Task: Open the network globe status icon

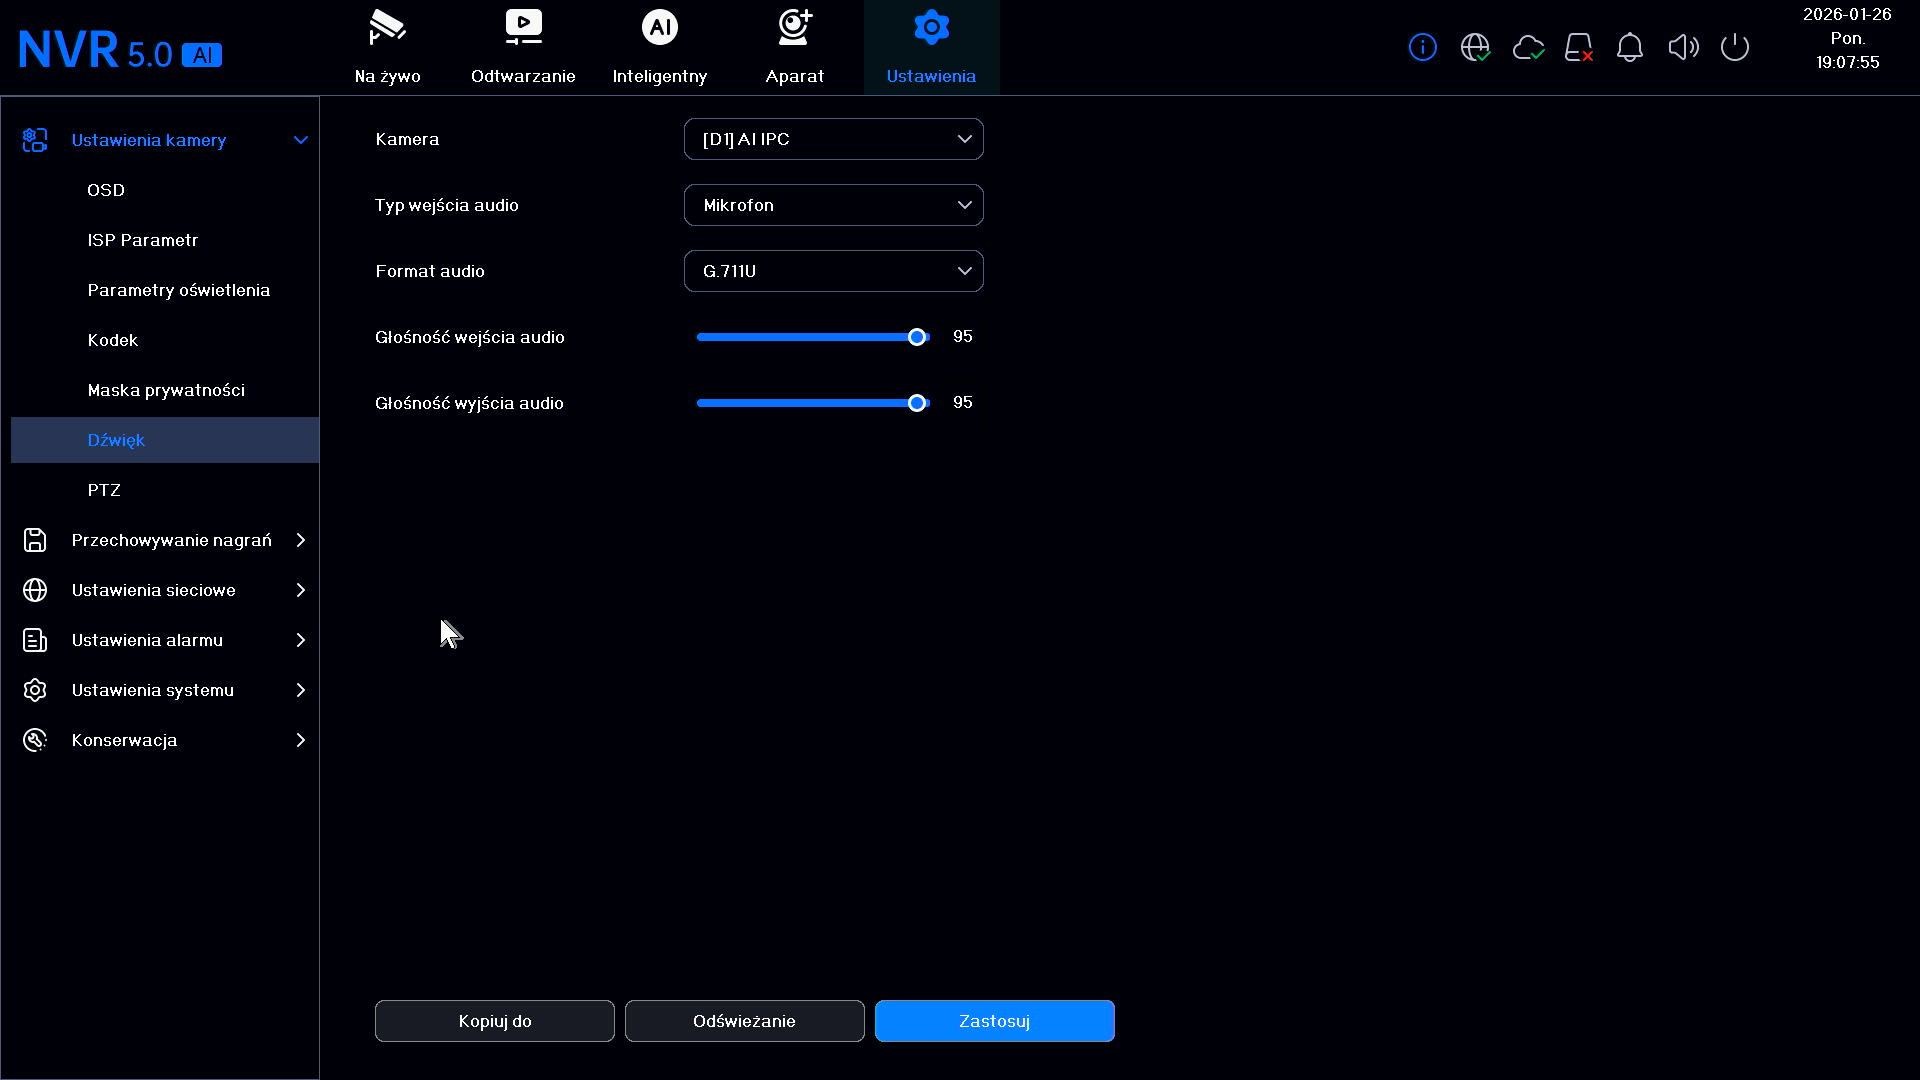Action: [x=1475, y=47]
